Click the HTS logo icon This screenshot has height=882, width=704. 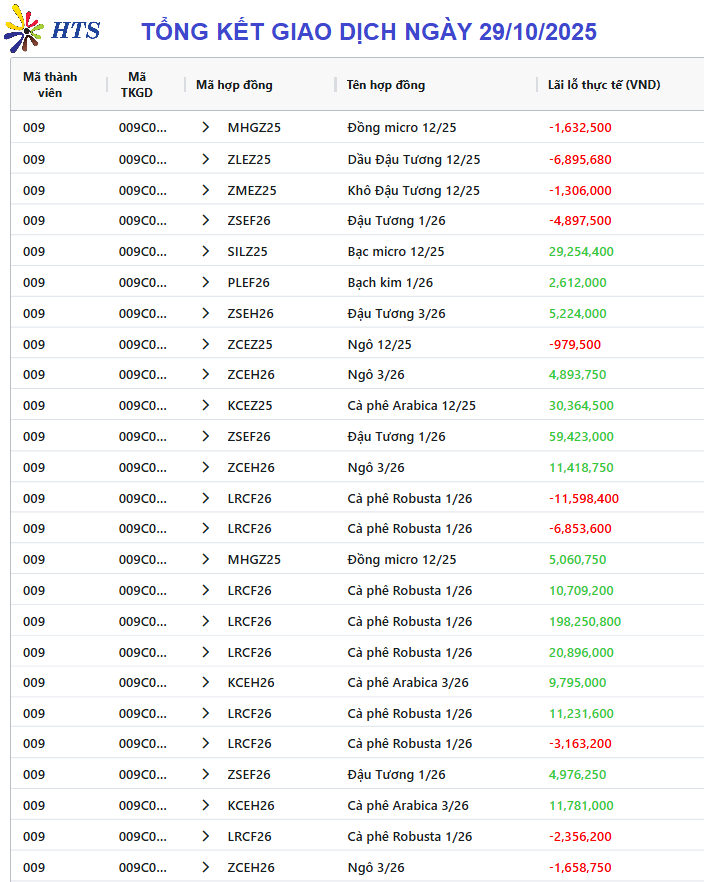24,30
